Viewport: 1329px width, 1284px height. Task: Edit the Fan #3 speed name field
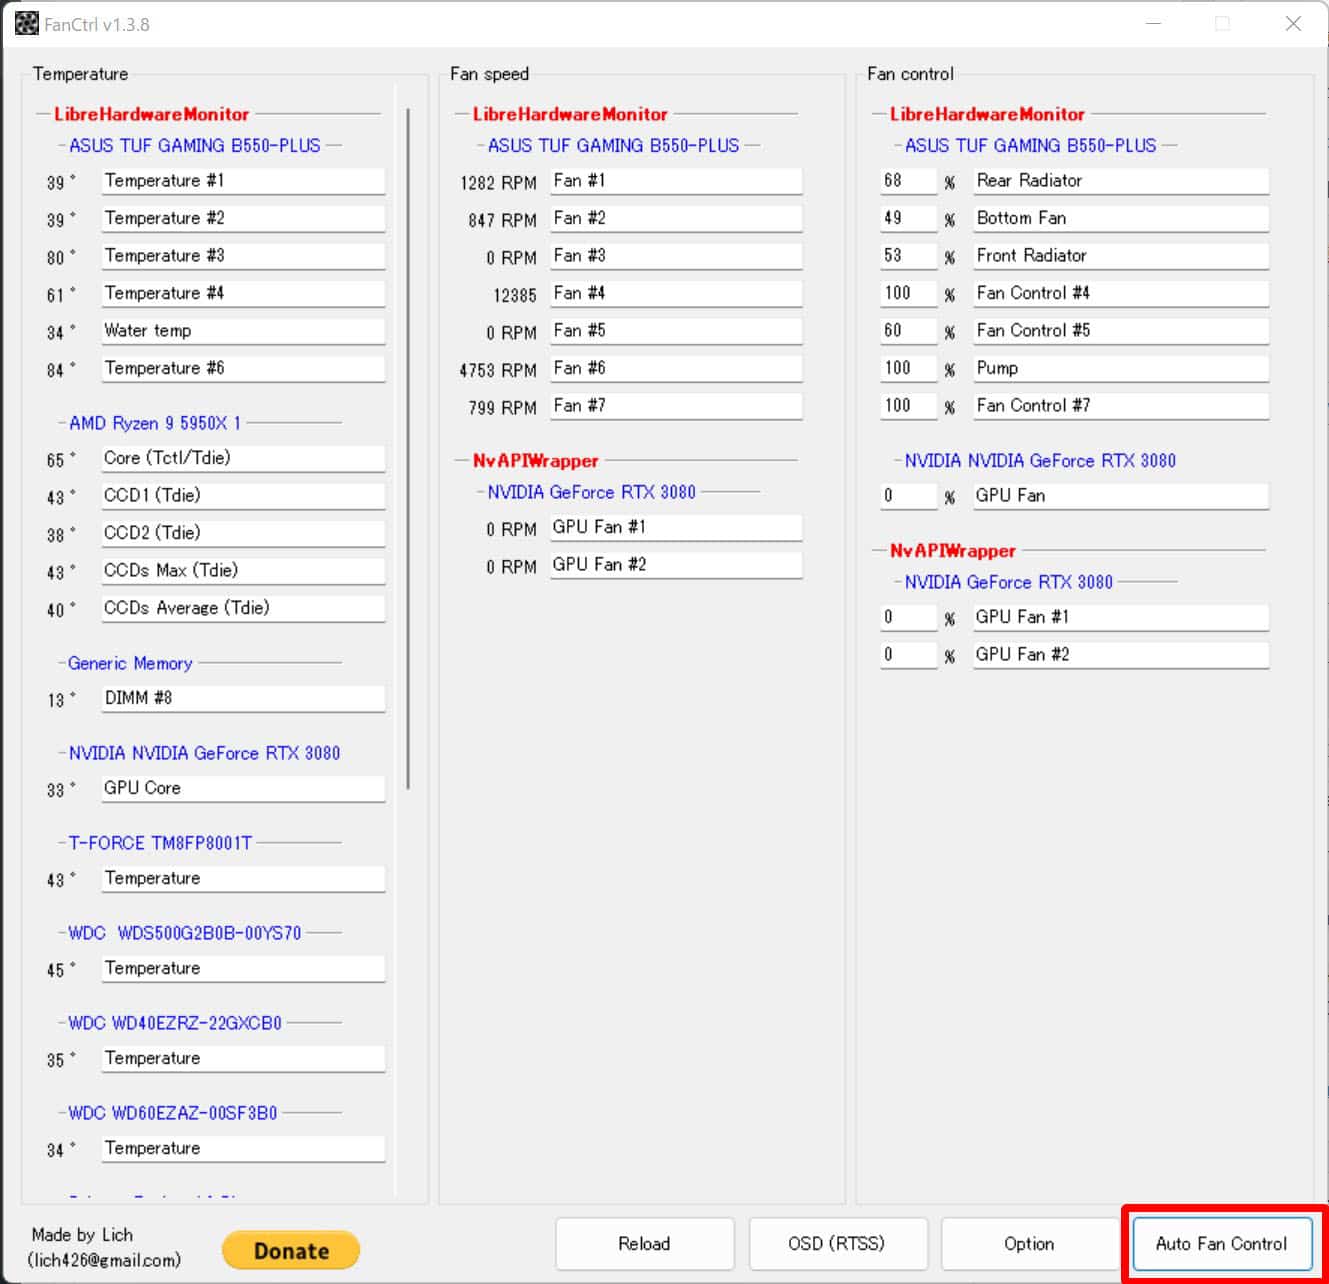pyautogui.click(x=676, y=256)
